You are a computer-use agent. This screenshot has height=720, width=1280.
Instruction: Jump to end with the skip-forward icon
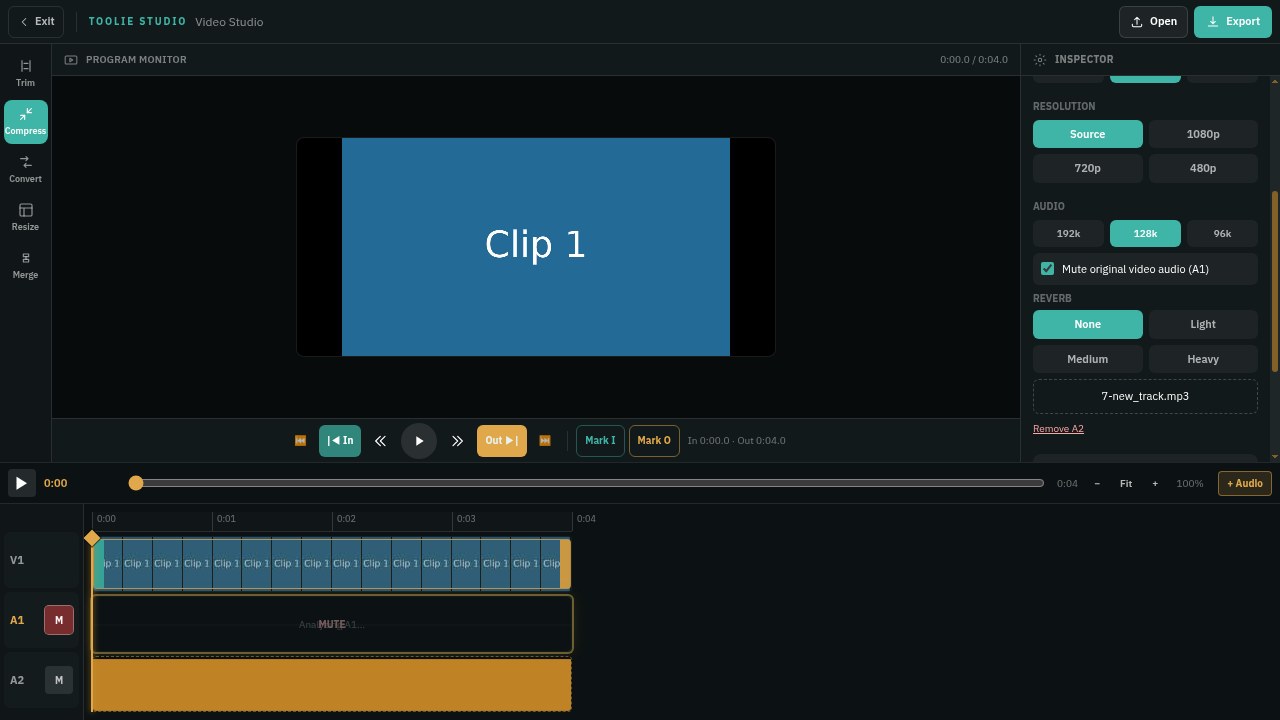(x=545, y=441)
